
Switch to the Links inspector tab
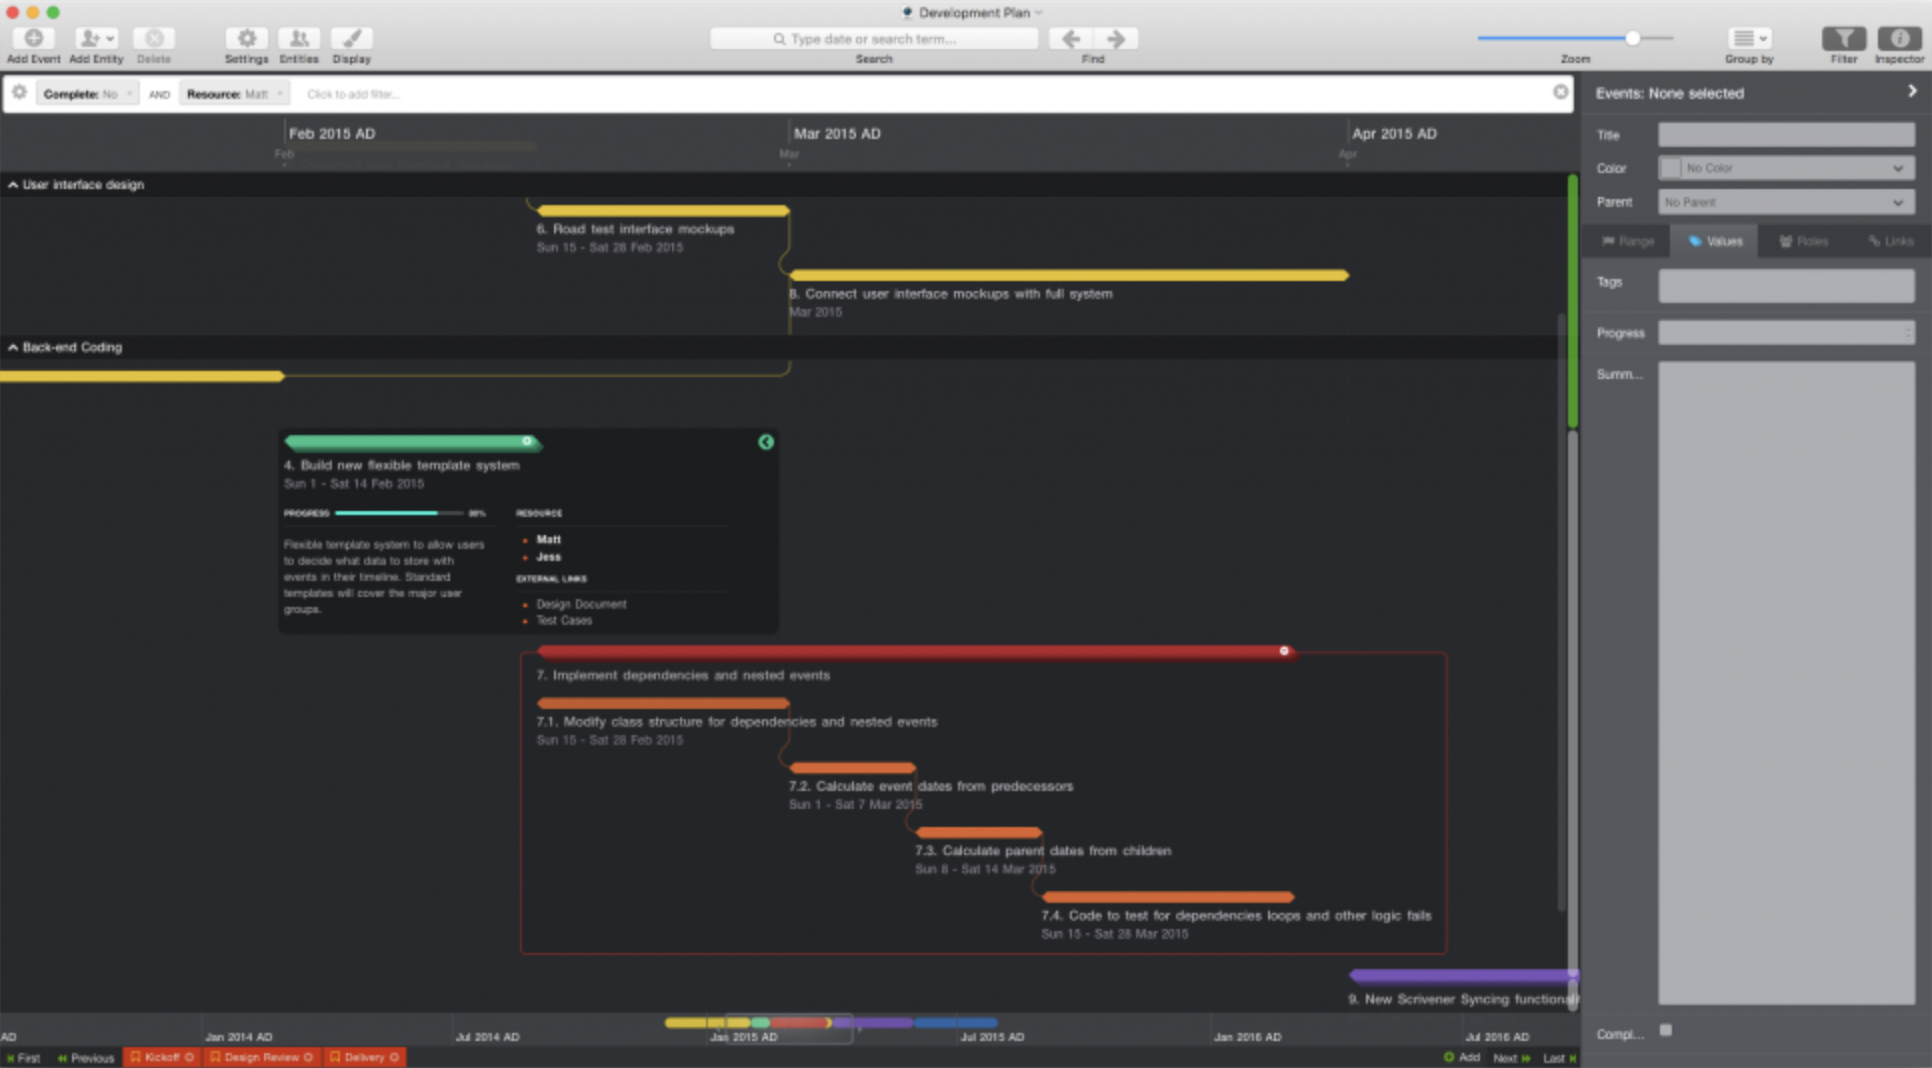pyautogui.click(x=1890, y=241)
